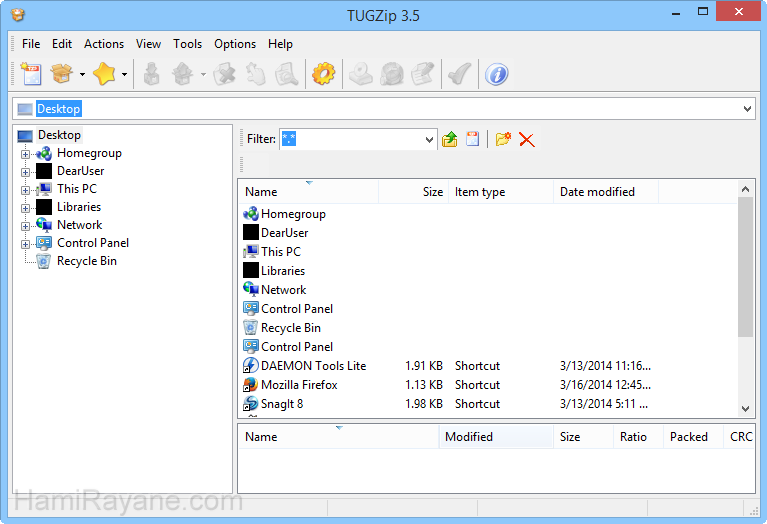Expand the Network tree node
Screen dimensions: 767x524
coord(25,226)
